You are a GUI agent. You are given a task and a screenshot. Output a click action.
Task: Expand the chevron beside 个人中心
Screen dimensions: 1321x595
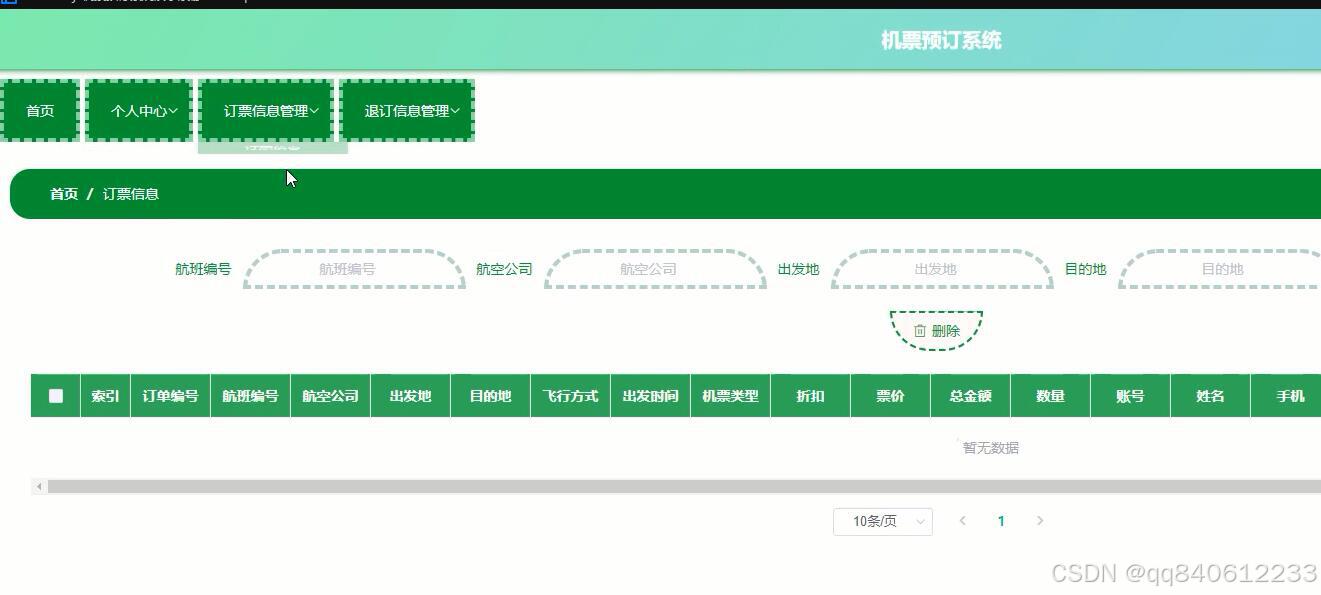(x=173, y=111)
